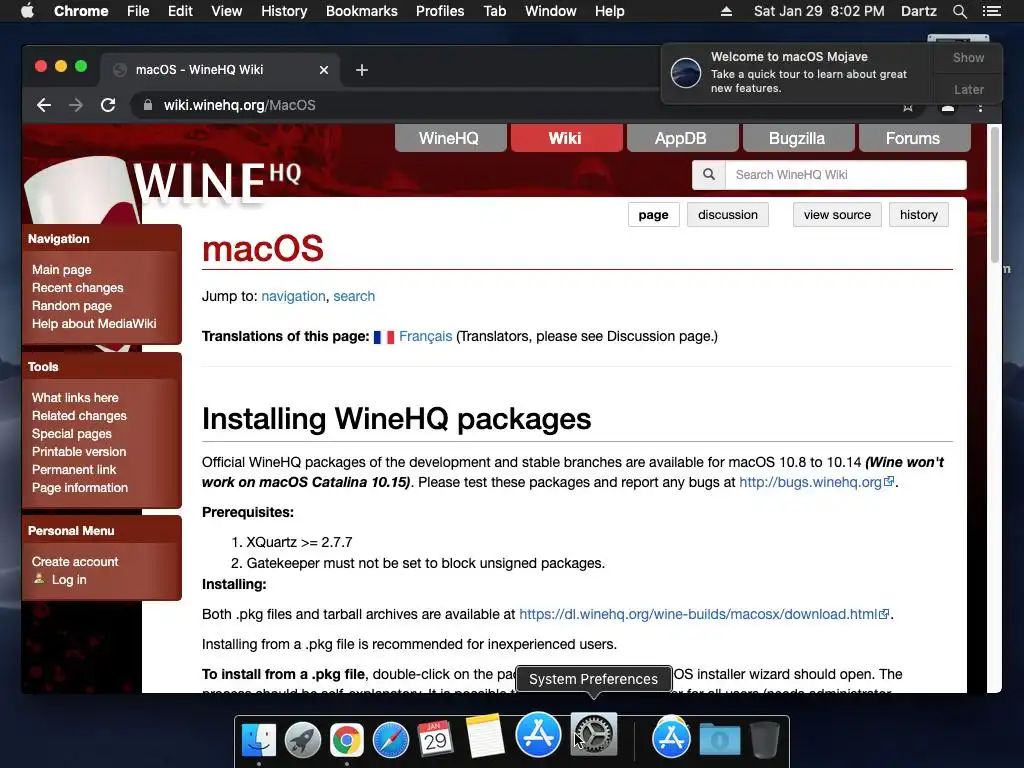Open the Trash in the Dock
The width and height of the screenshot is (1024, 768).
click(x=765, y=740)
